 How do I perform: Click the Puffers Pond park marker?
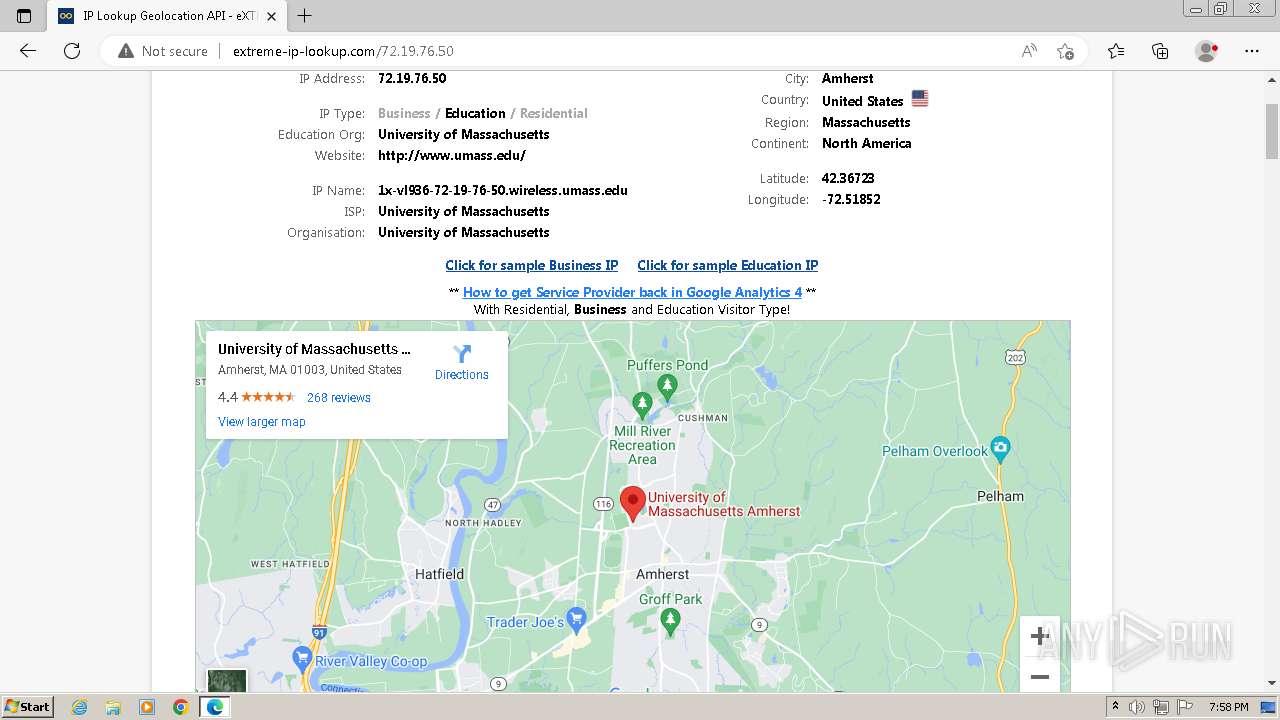click(x=667, y=386)
